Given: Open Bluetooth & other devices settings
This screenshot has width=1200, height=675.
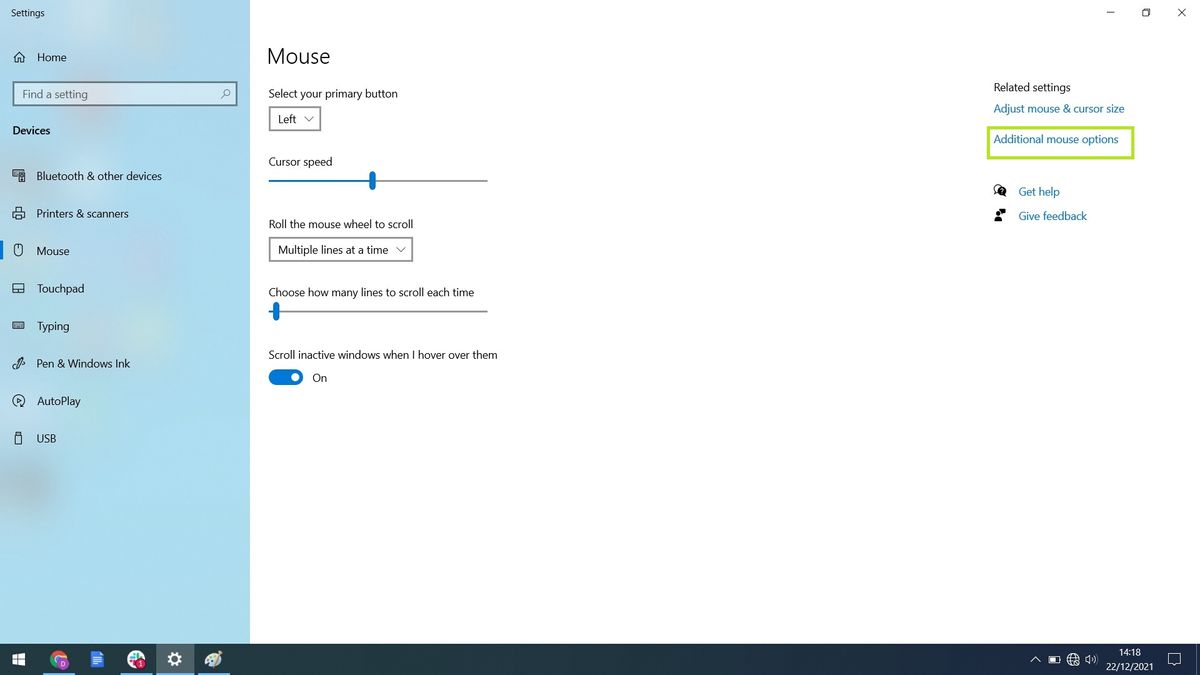Looking at the screenshot, I should pyautogui.click(x=99, y=176).
